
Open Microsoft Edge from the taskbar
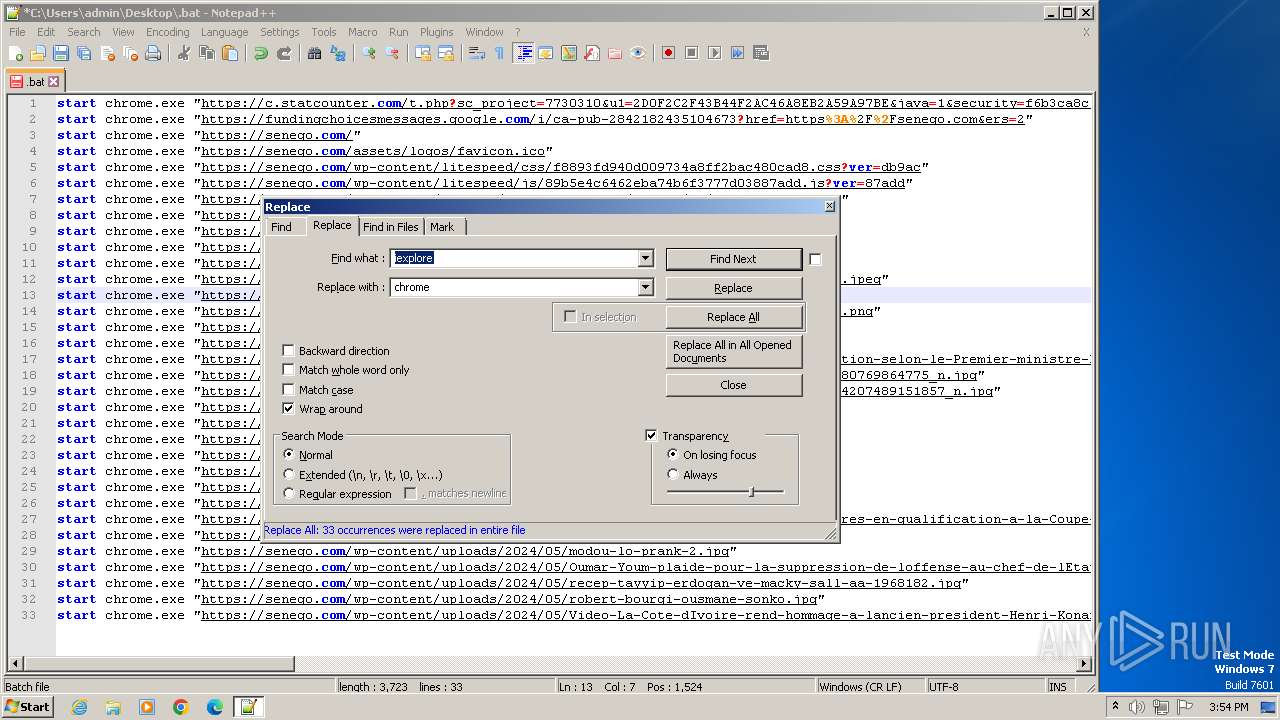pyautogui.click(x=214, y=707)
